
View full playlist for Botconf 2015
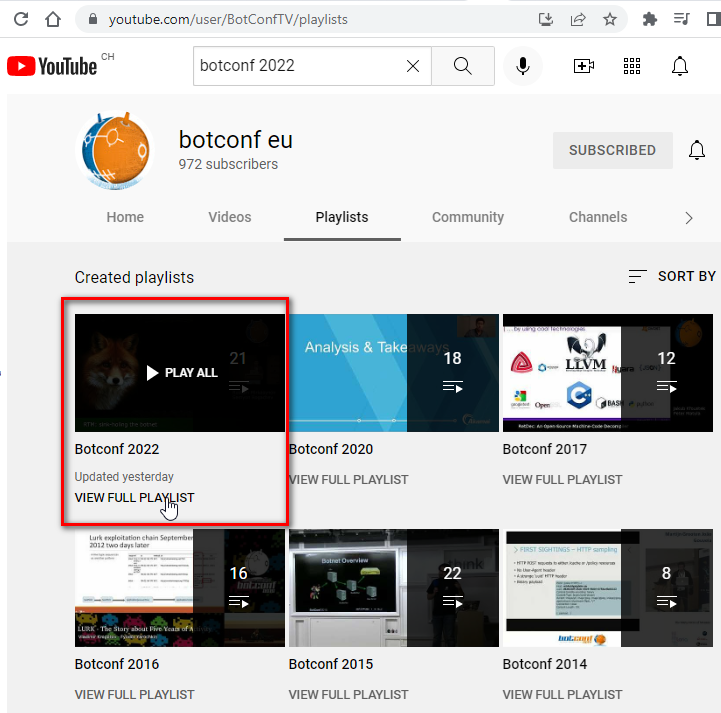point(348,695)
